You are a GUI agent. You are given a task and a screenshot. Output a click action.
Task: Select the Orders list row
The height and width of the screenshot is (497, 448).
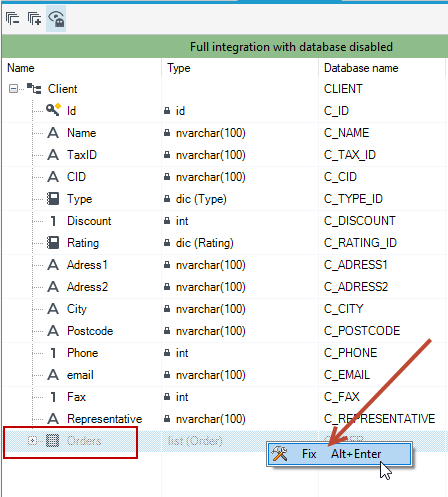(225, 441)
